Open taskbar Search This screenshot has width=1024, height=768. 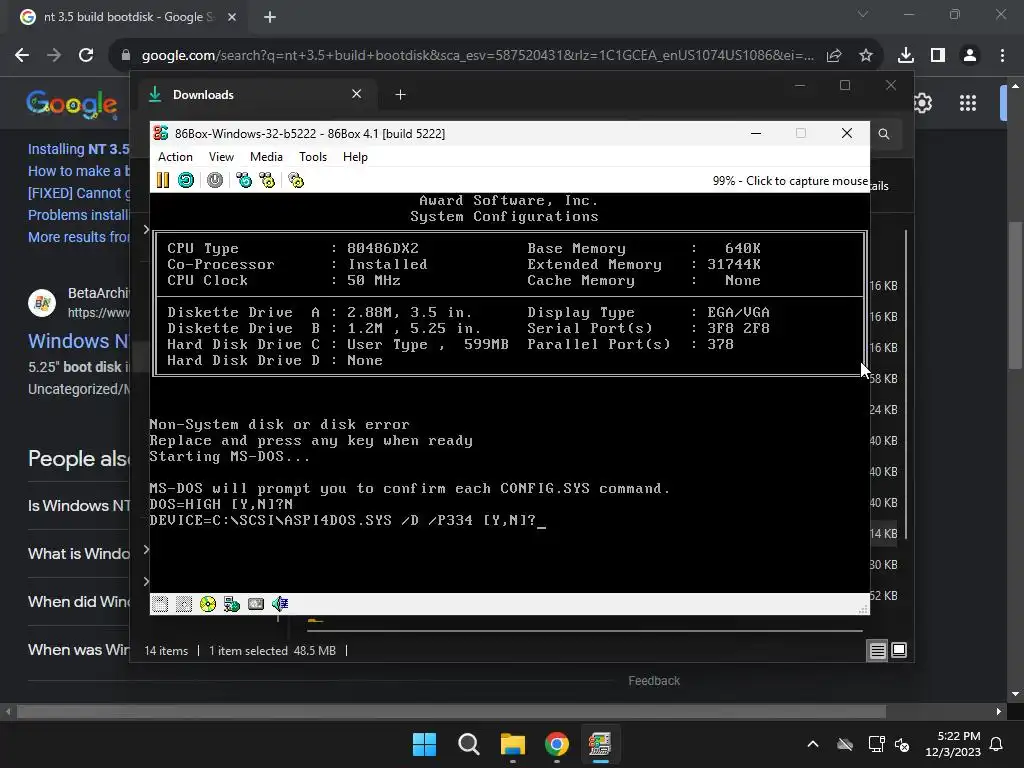468,744
